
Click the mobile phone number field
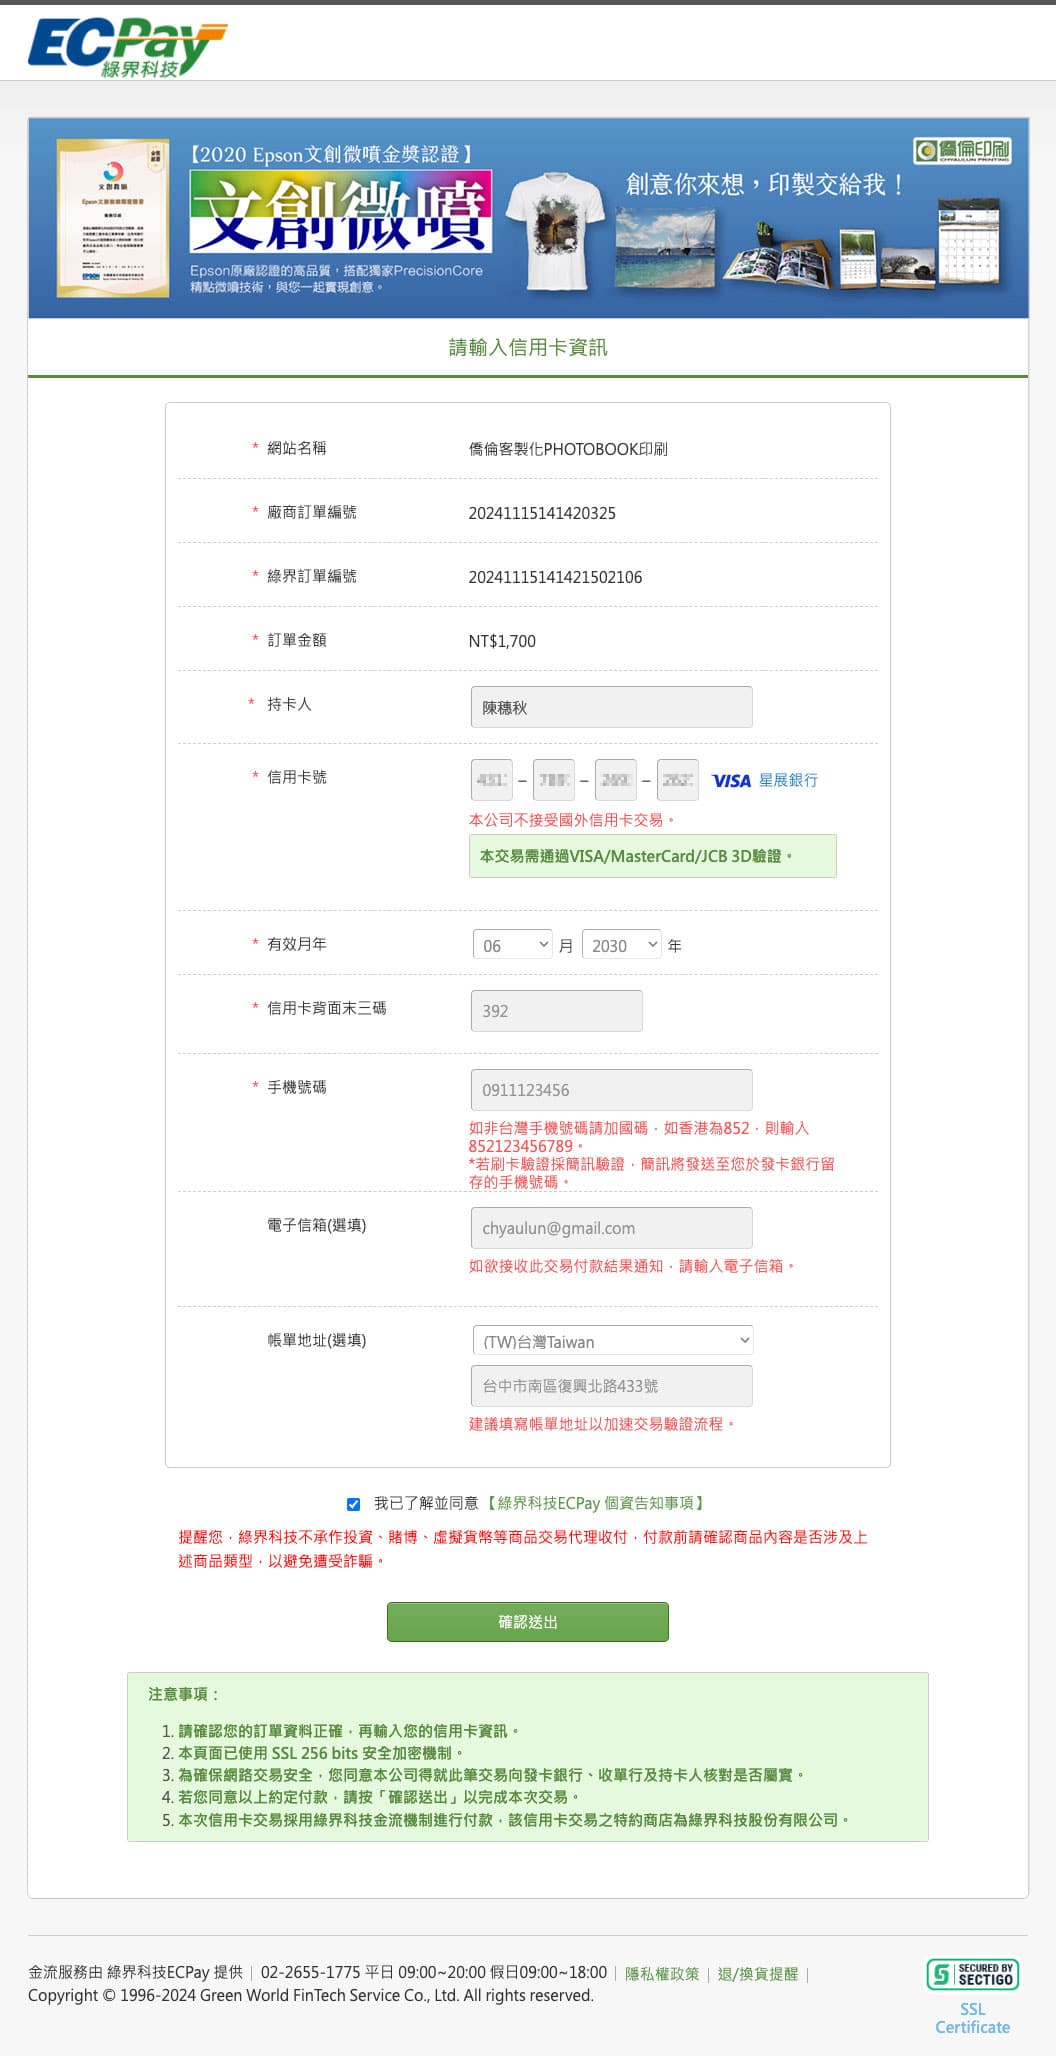[x=611, y=1090]
